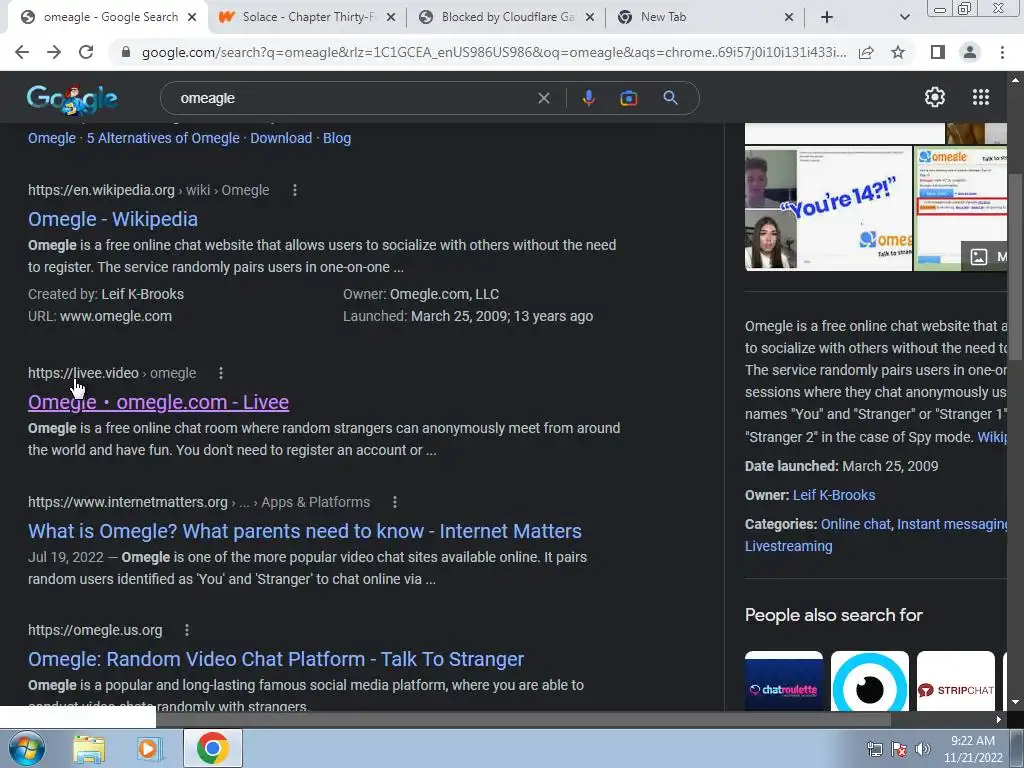The width and height of the screenshot is (1024, 768).
Task: Open the Omegle - Wikipedia result
Action: click(113, 219)
